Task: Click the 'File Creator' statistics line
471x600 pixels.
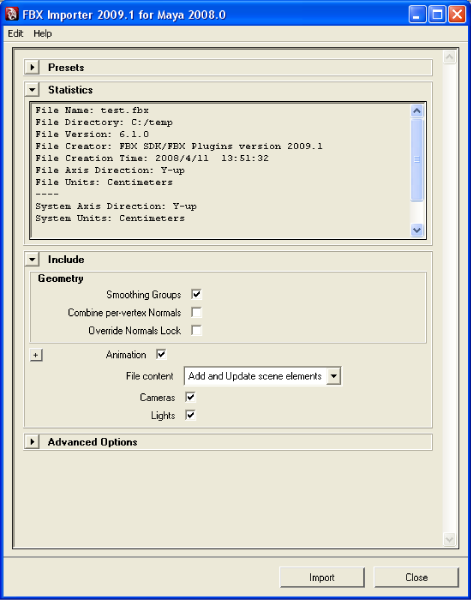Action: (x=179, y=146)
